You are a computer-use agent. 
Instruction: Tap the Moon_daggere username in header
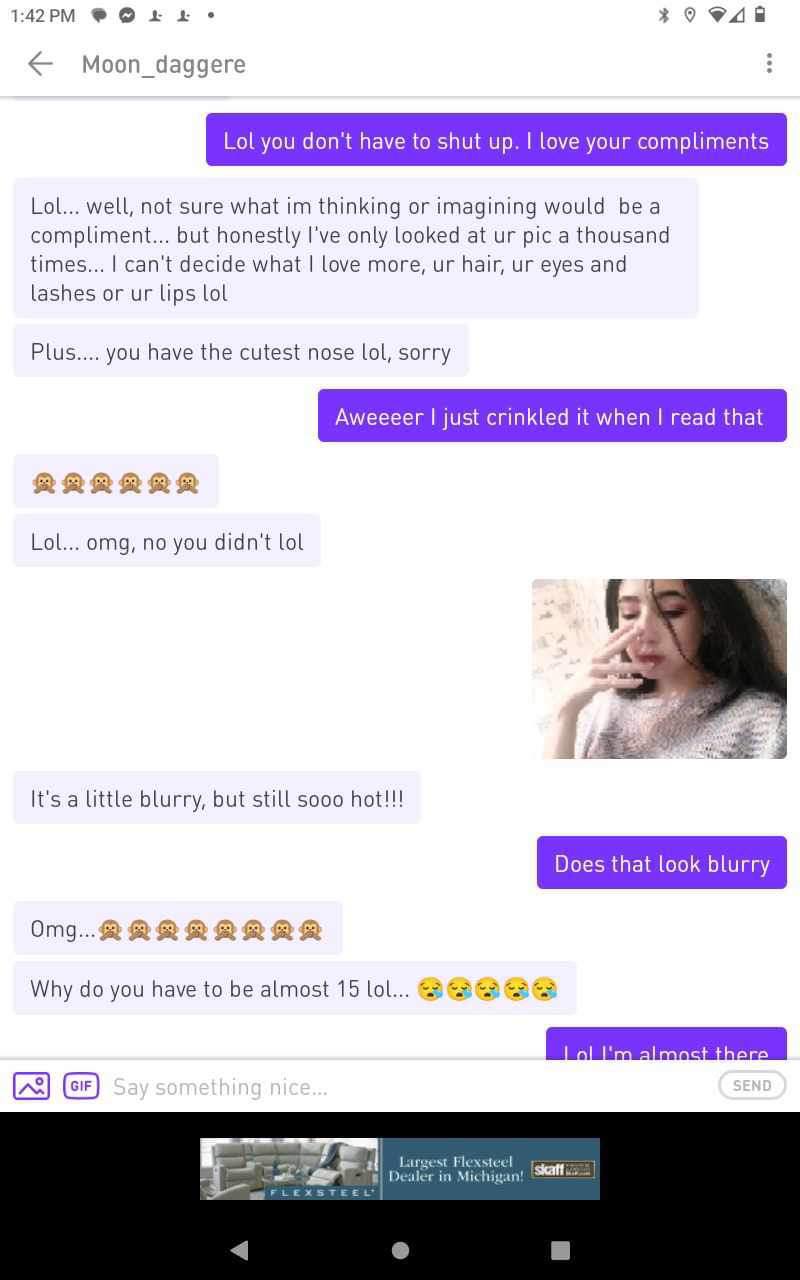(x=164, y=64)
